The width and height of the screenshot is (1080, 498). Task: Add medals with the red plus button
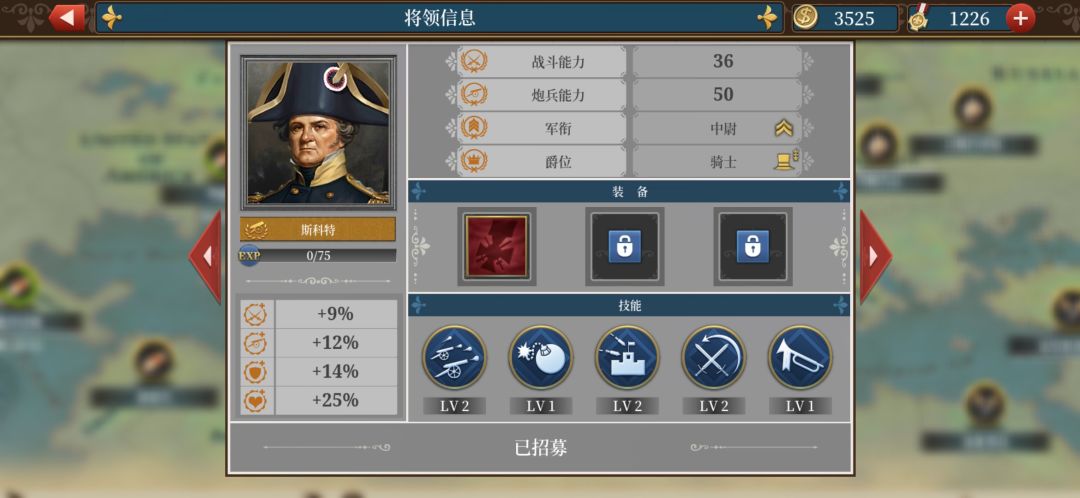pyautogui.click(x=1020, y=18)
